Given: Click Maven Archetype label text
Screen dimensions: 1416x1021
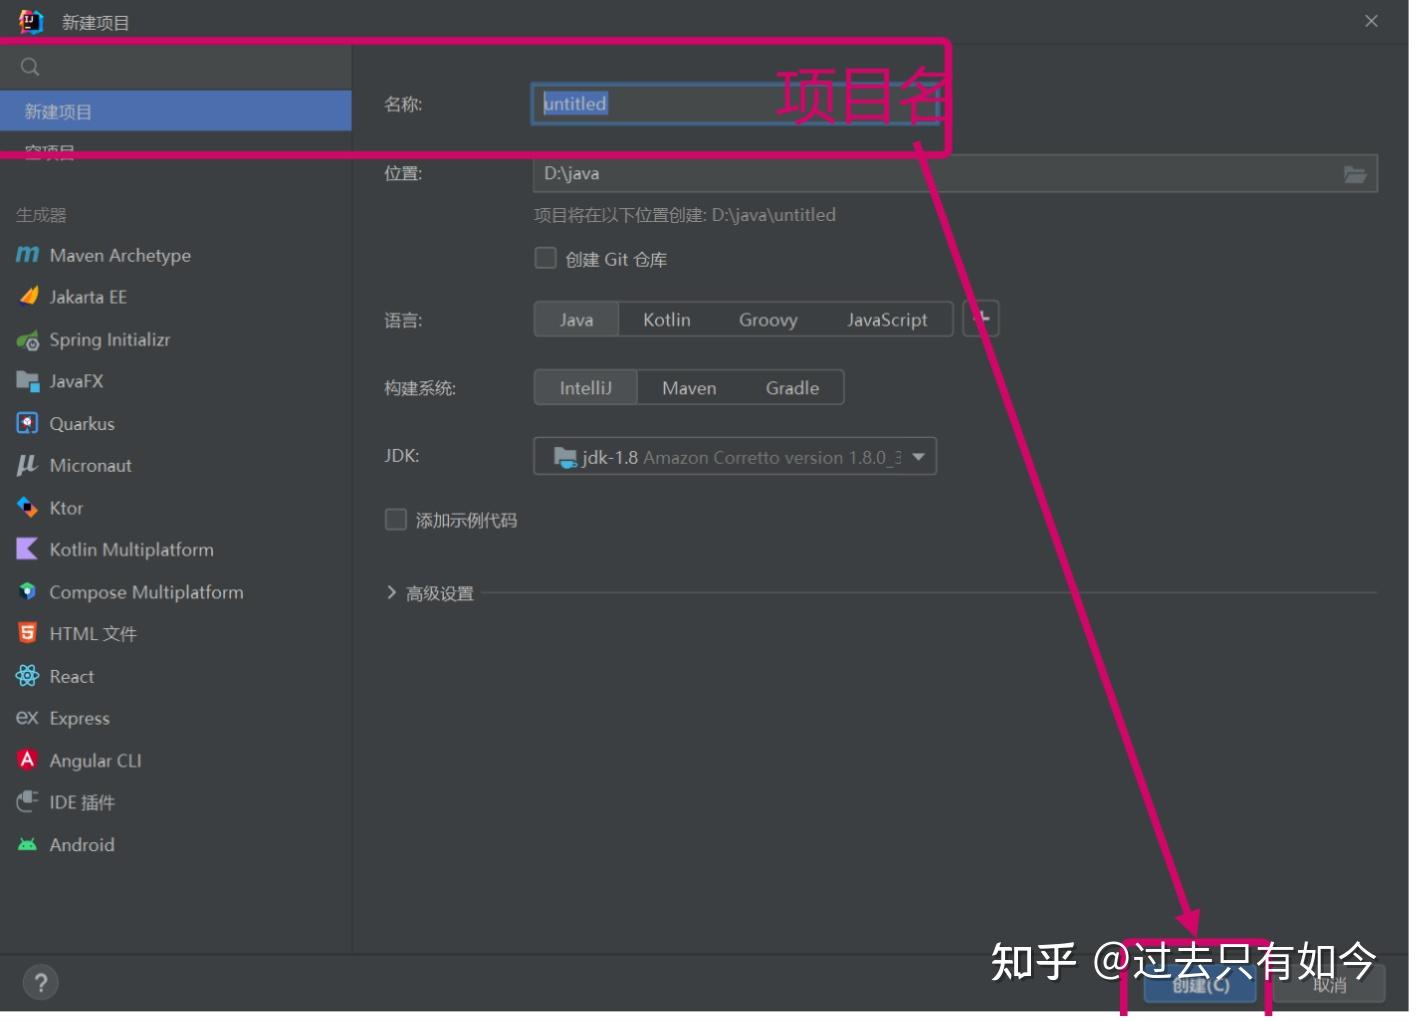Looking at the screenshot, I should coord(120,255).
